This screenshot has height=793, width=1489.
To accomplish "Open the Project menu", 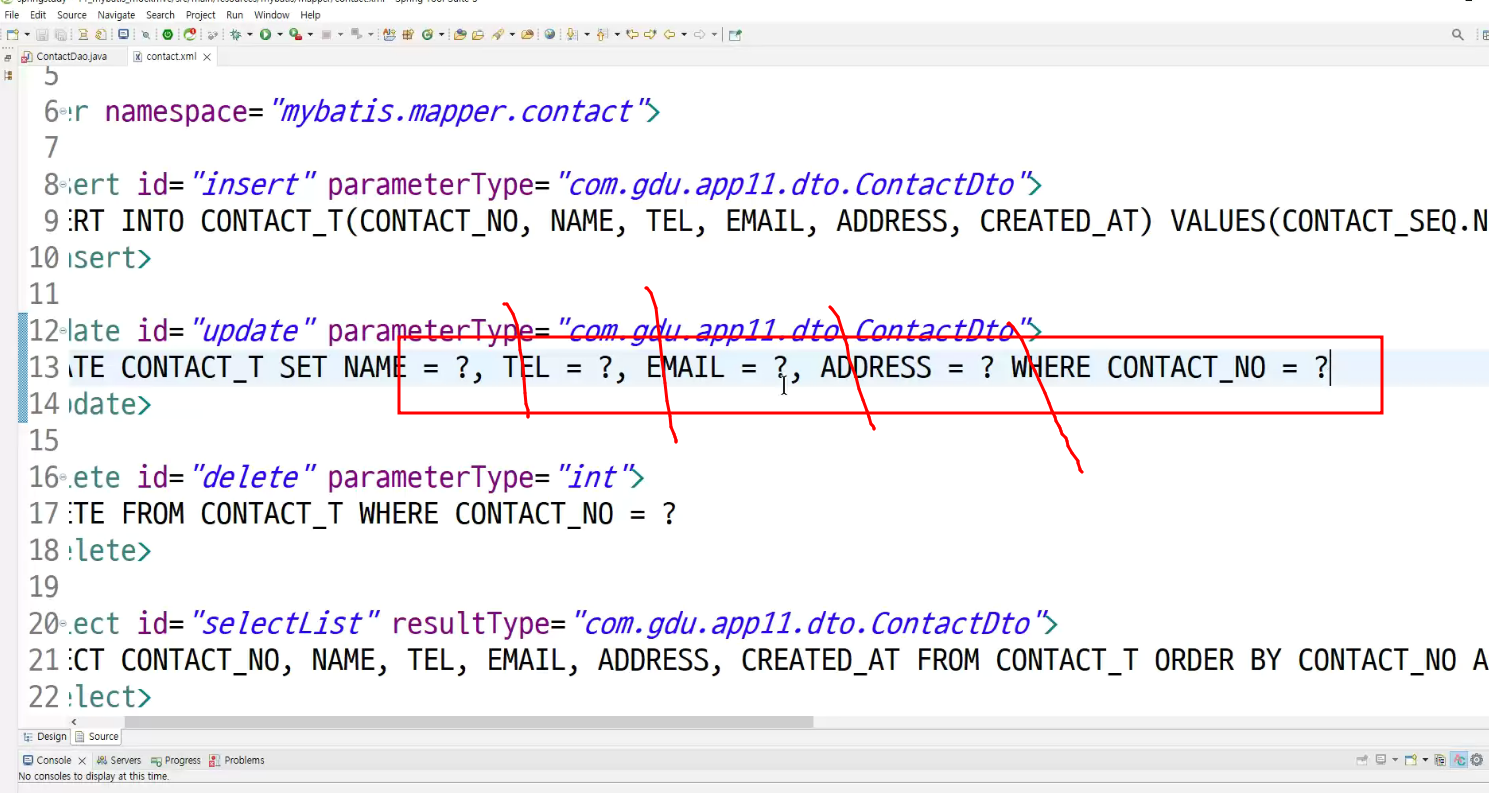I will click(201, 15).
